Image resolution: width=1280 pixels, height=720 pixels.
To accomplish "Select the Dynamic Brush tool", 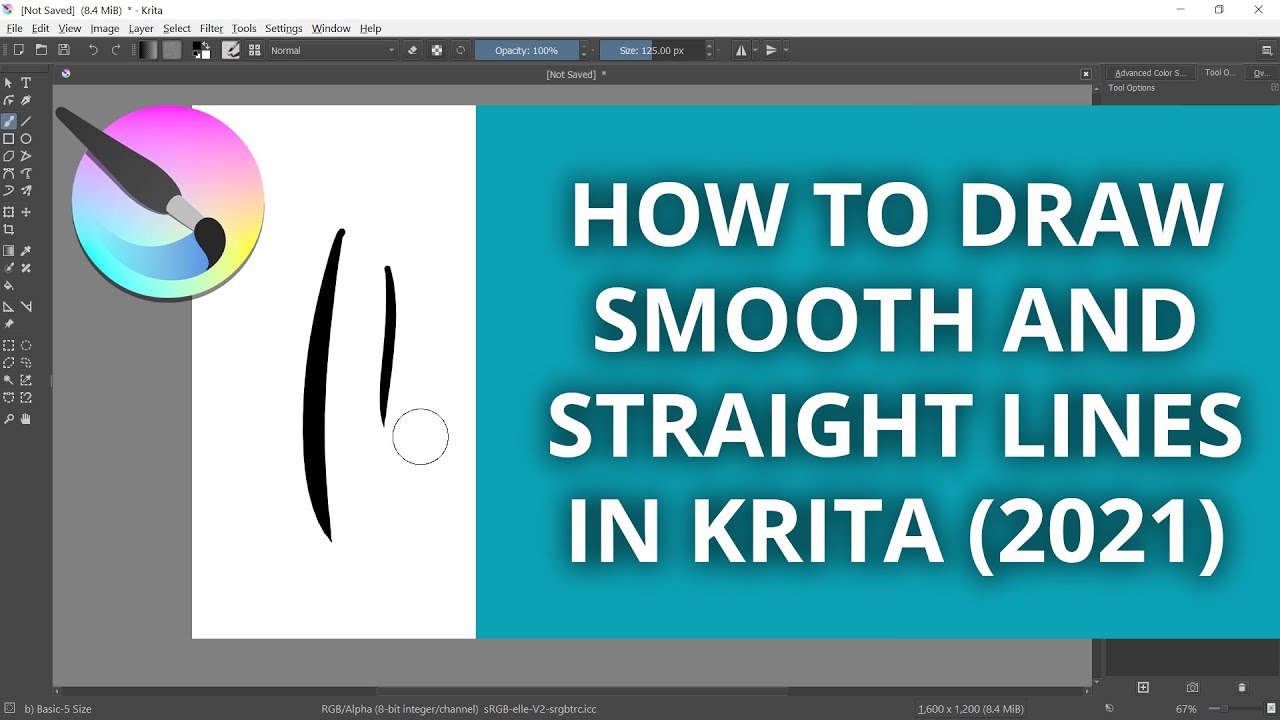I will 9,191.
